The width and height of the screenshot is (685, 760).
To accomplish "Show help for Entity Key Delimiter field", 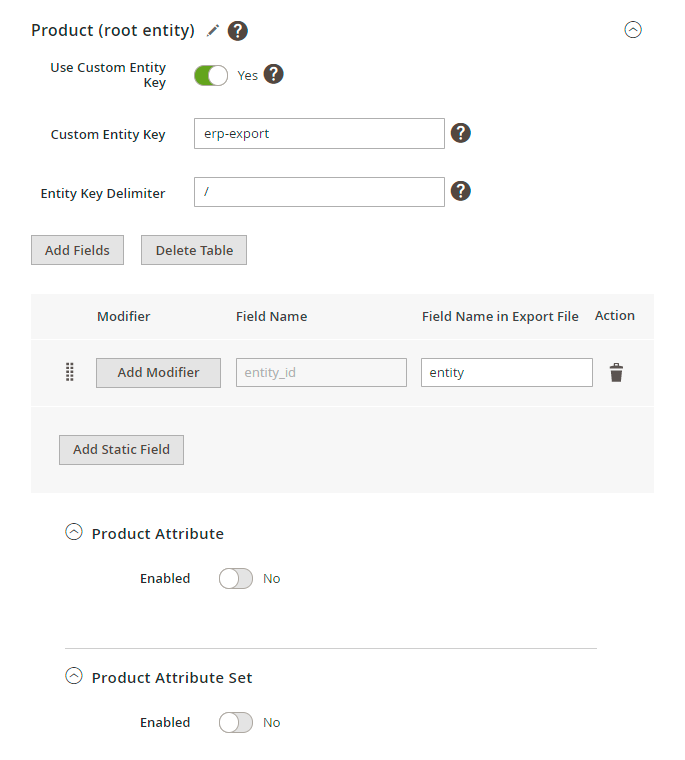I will tap(460, 191).
